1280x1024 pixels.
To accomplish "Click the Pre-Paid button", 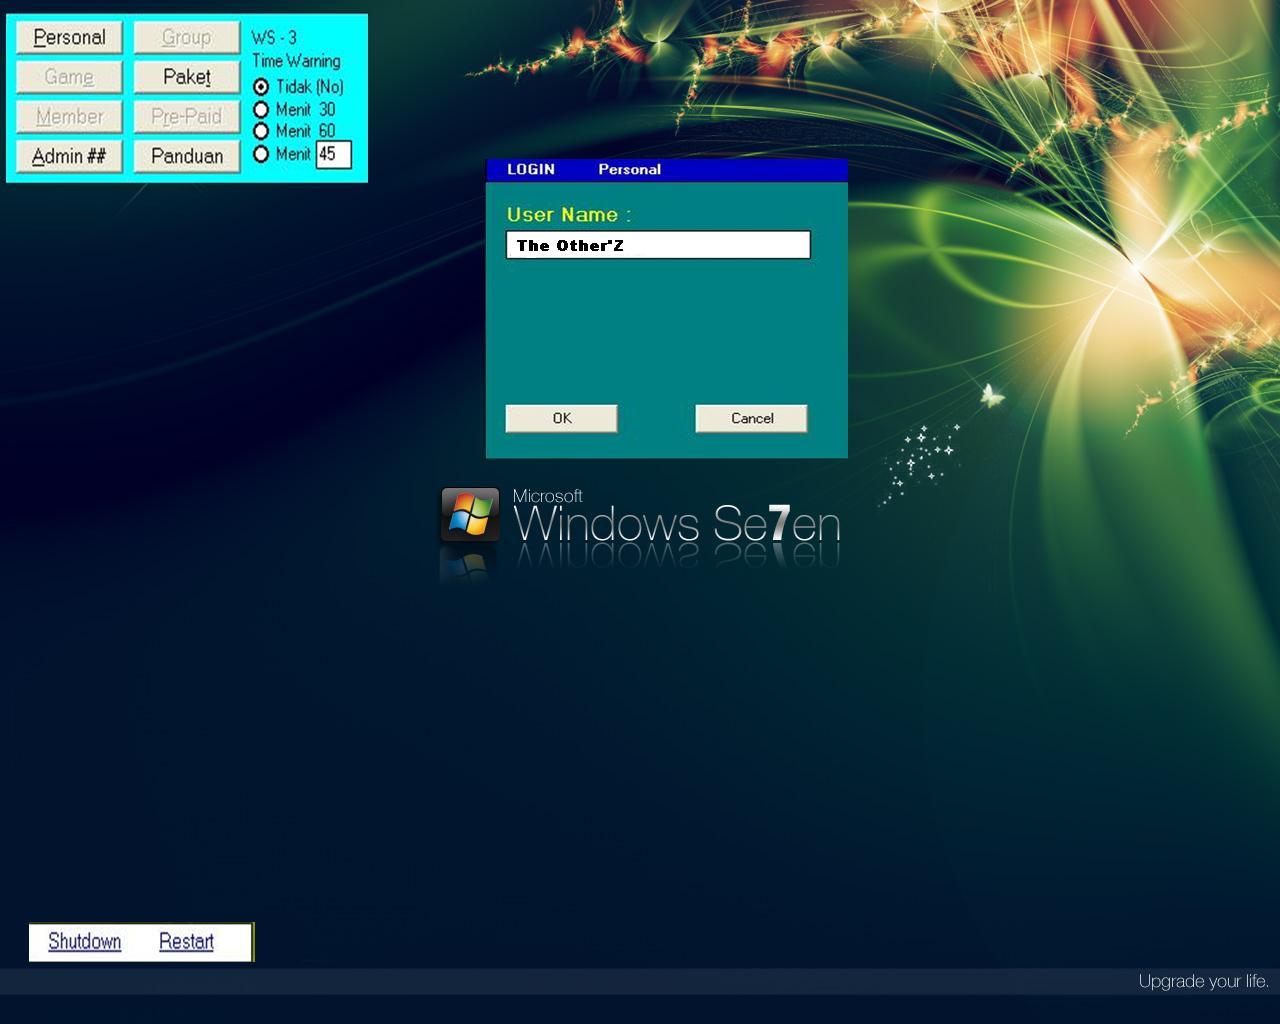I will click(x=185, y=116).
